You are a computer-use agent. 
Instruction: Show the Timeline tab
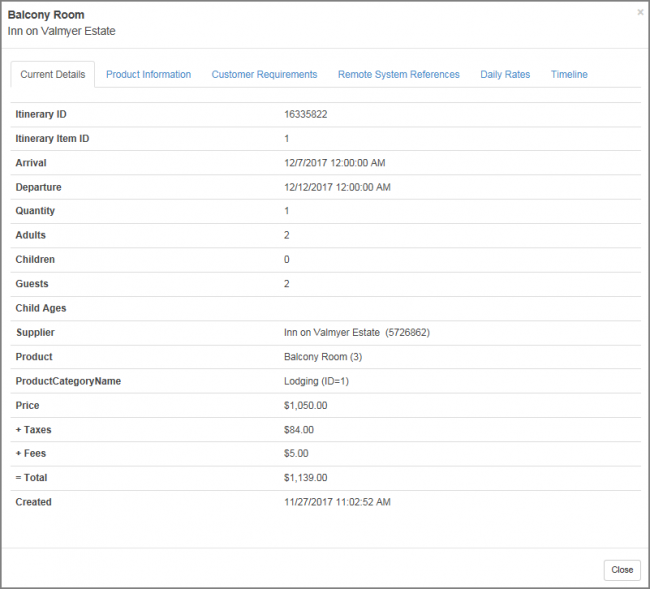point(569,75)
